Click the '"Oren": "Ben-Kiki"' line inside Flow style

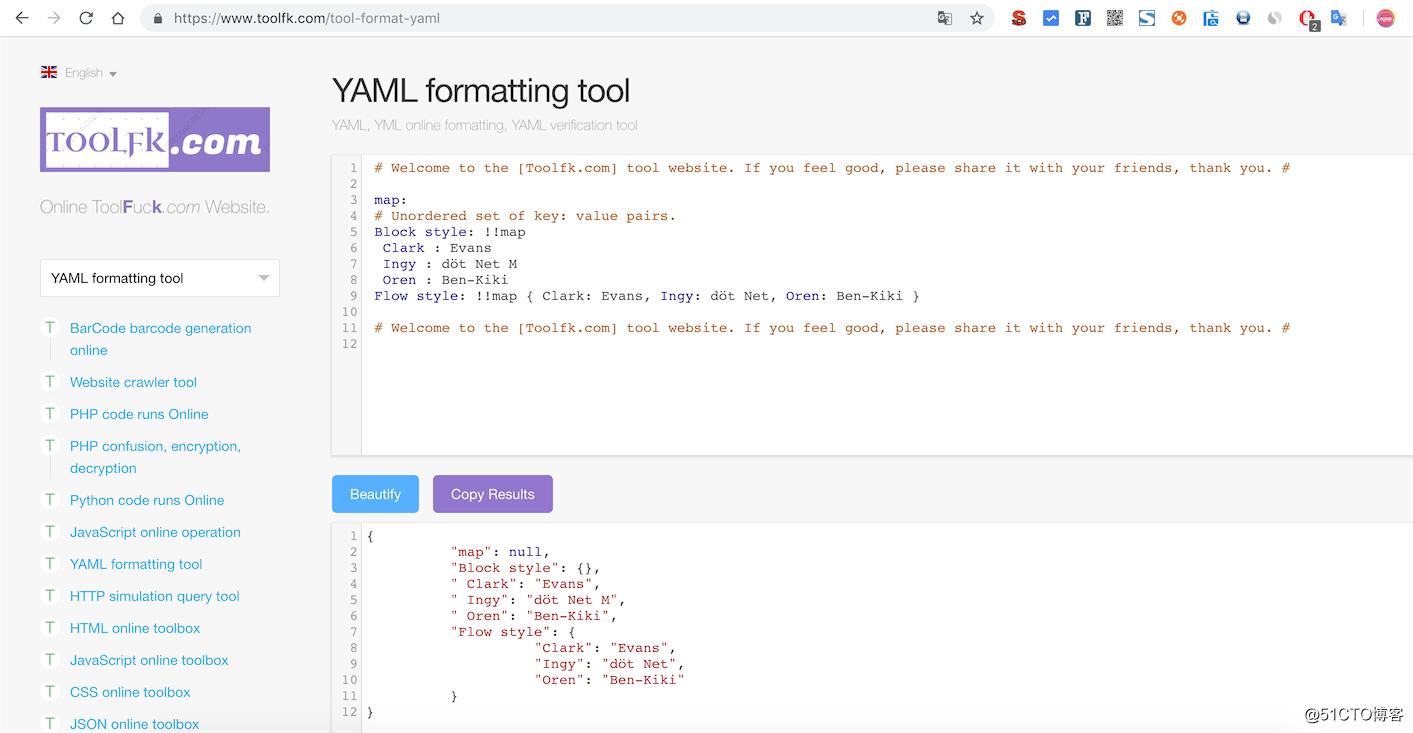coord(609,680)
